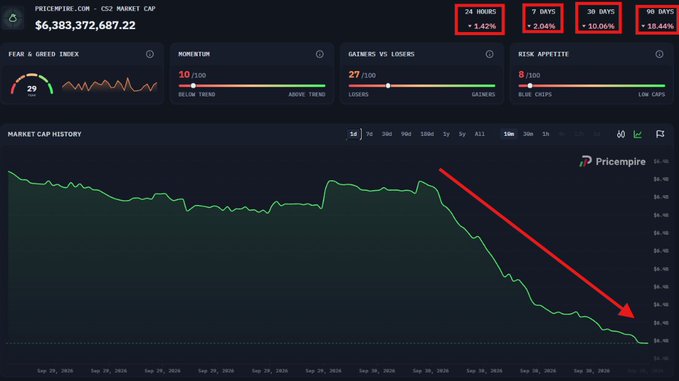Select the 180d time range
This screenshot has width=679, height=381.
click(x=427, y=134)
